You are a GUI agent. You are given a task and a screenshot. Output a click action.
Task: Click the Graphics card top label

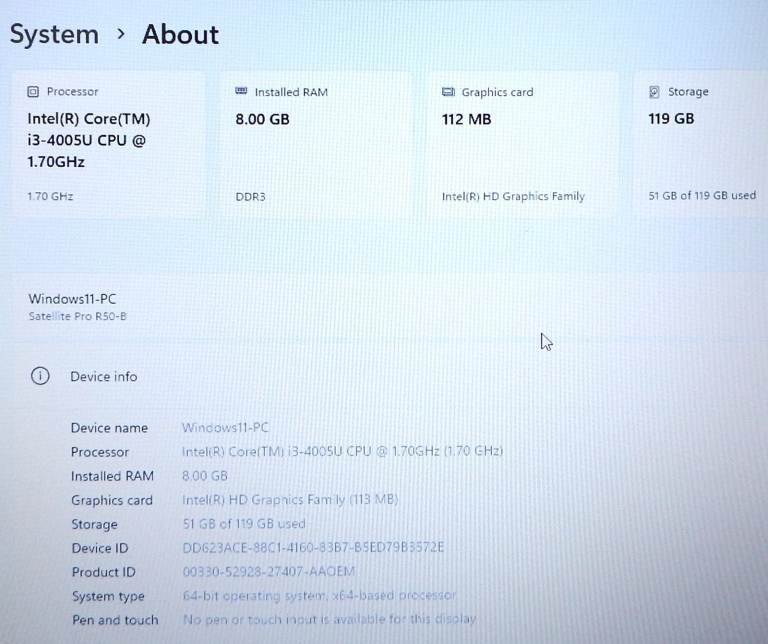(497, 92)
